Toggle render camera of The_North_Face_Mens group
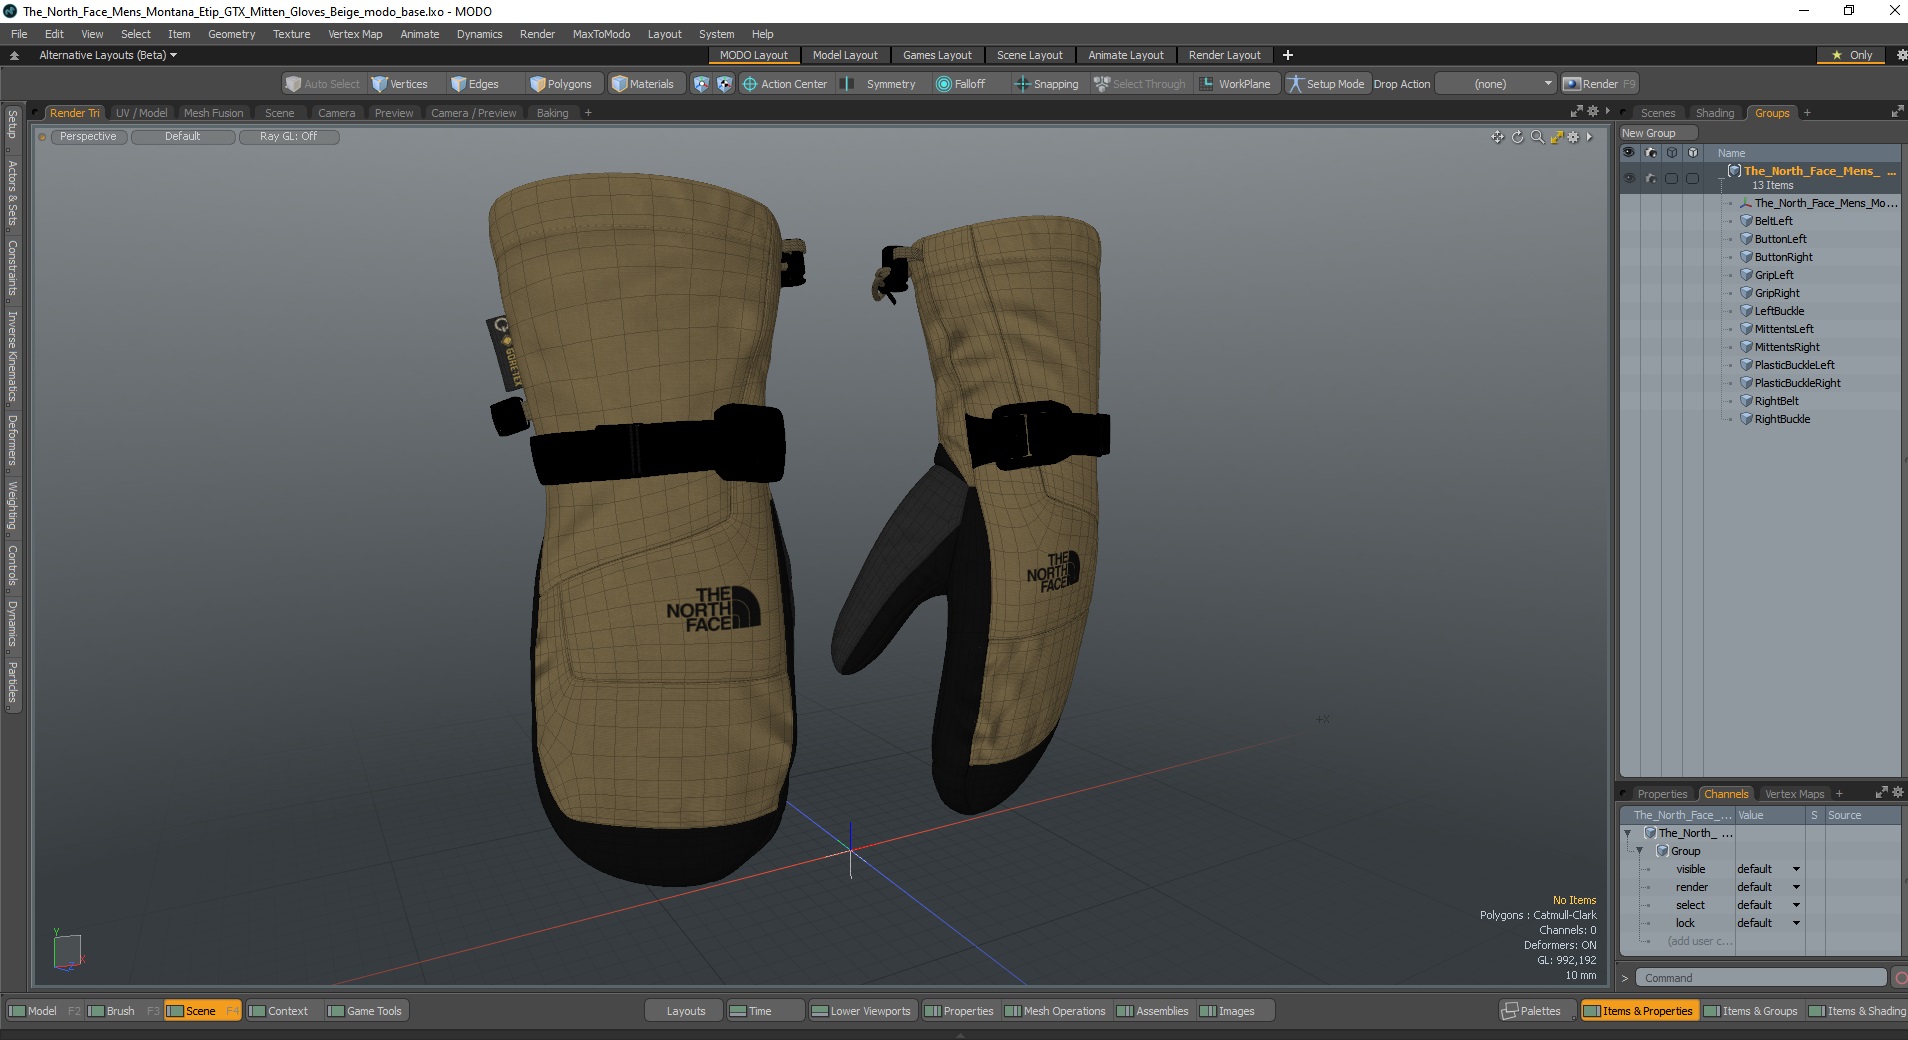The height and width of the screenshot is (1040, 1908). (x=1651, y=178)
